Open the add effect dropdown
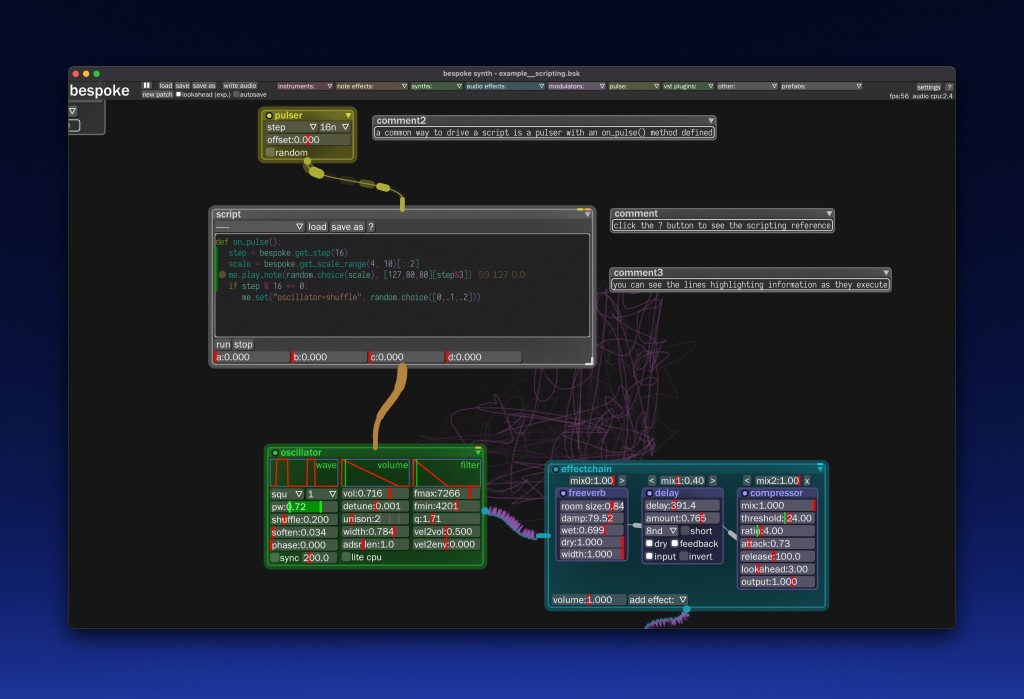 (658, 600)
